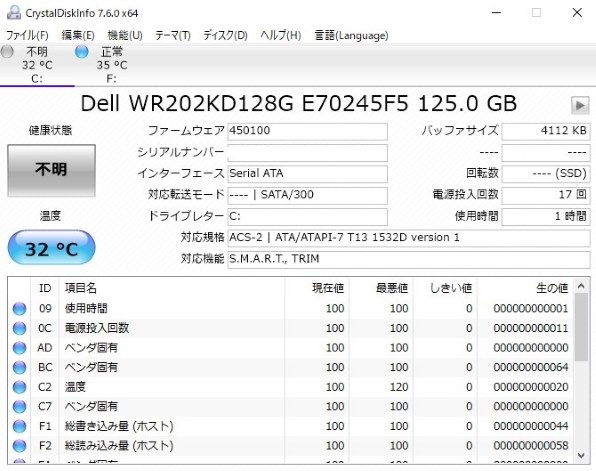Screen dimensions: 596x471
Task: Click the firmware field showing 450100
Action: tap(307, 132)
